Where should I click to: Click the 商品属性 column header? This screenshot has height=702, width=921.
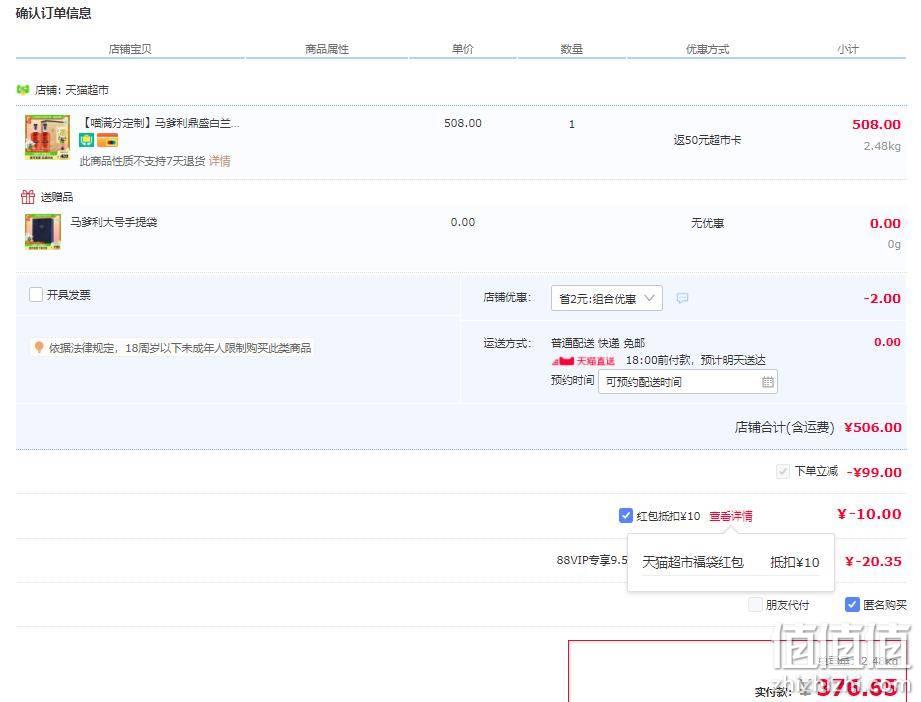[327, 49]
